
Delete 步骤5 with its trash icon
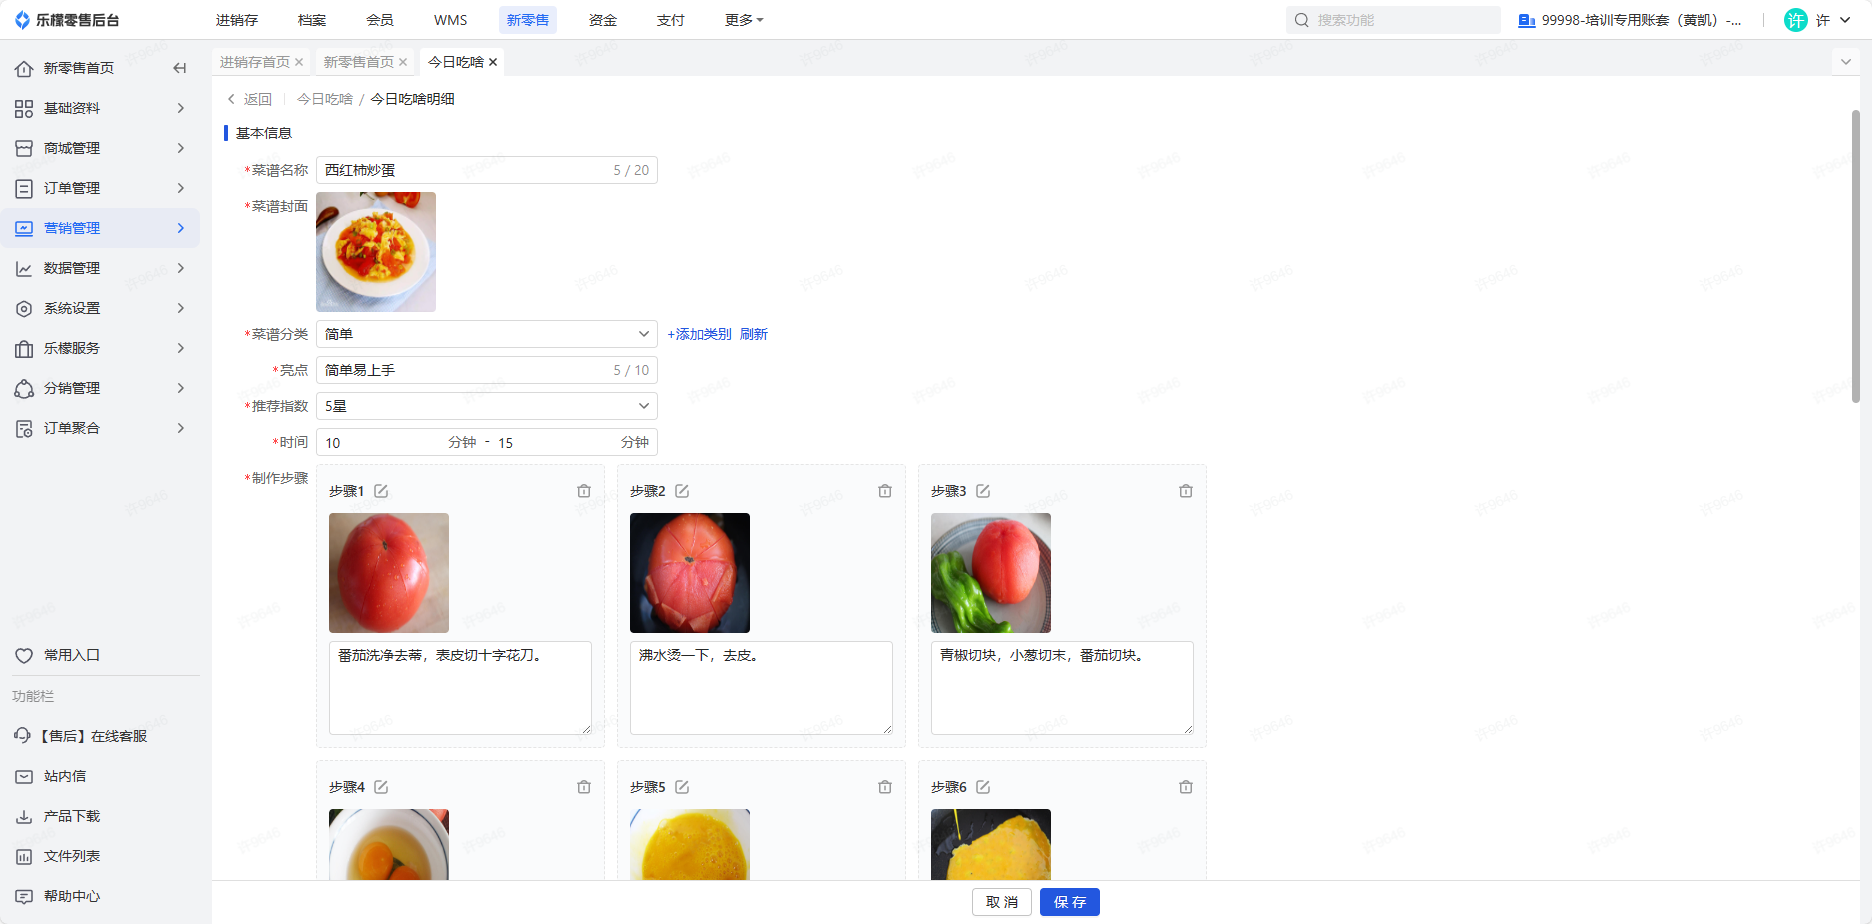[x=885, y=787]
